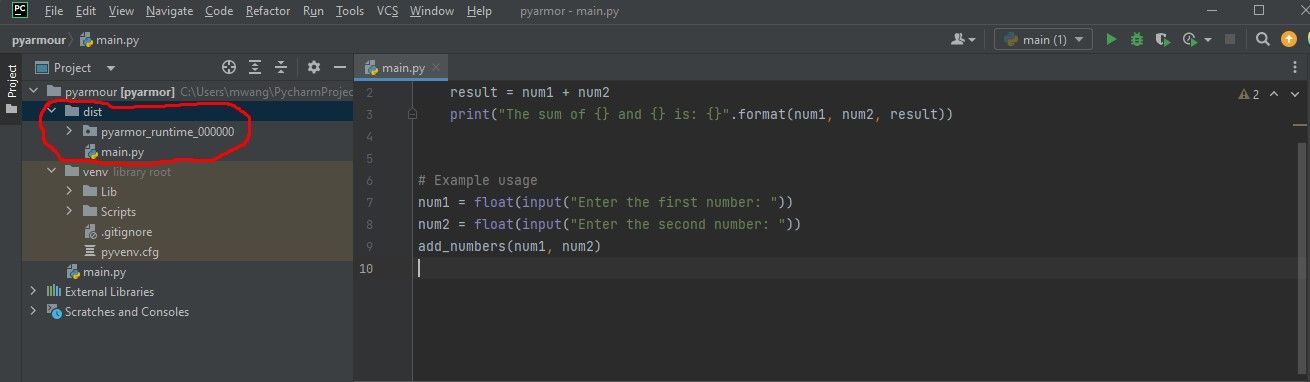Open the Navigate menu
This screenshot has width=1310, height=382.
tap(170, 11)
